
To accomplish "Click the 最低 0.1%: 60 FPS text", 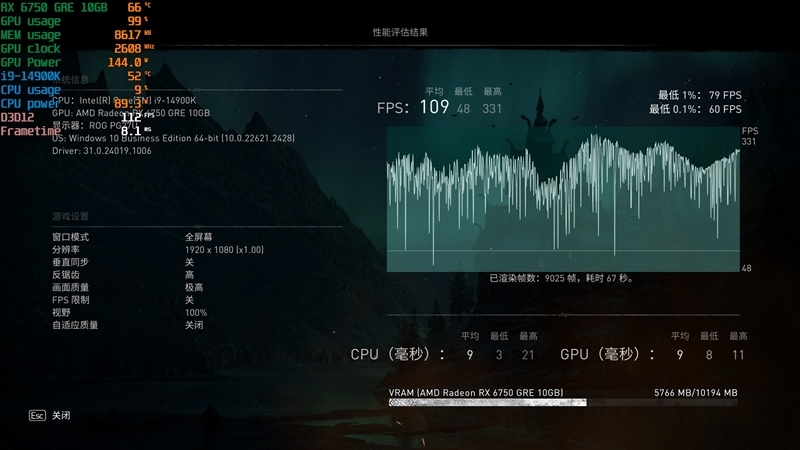I will (695, 109).
